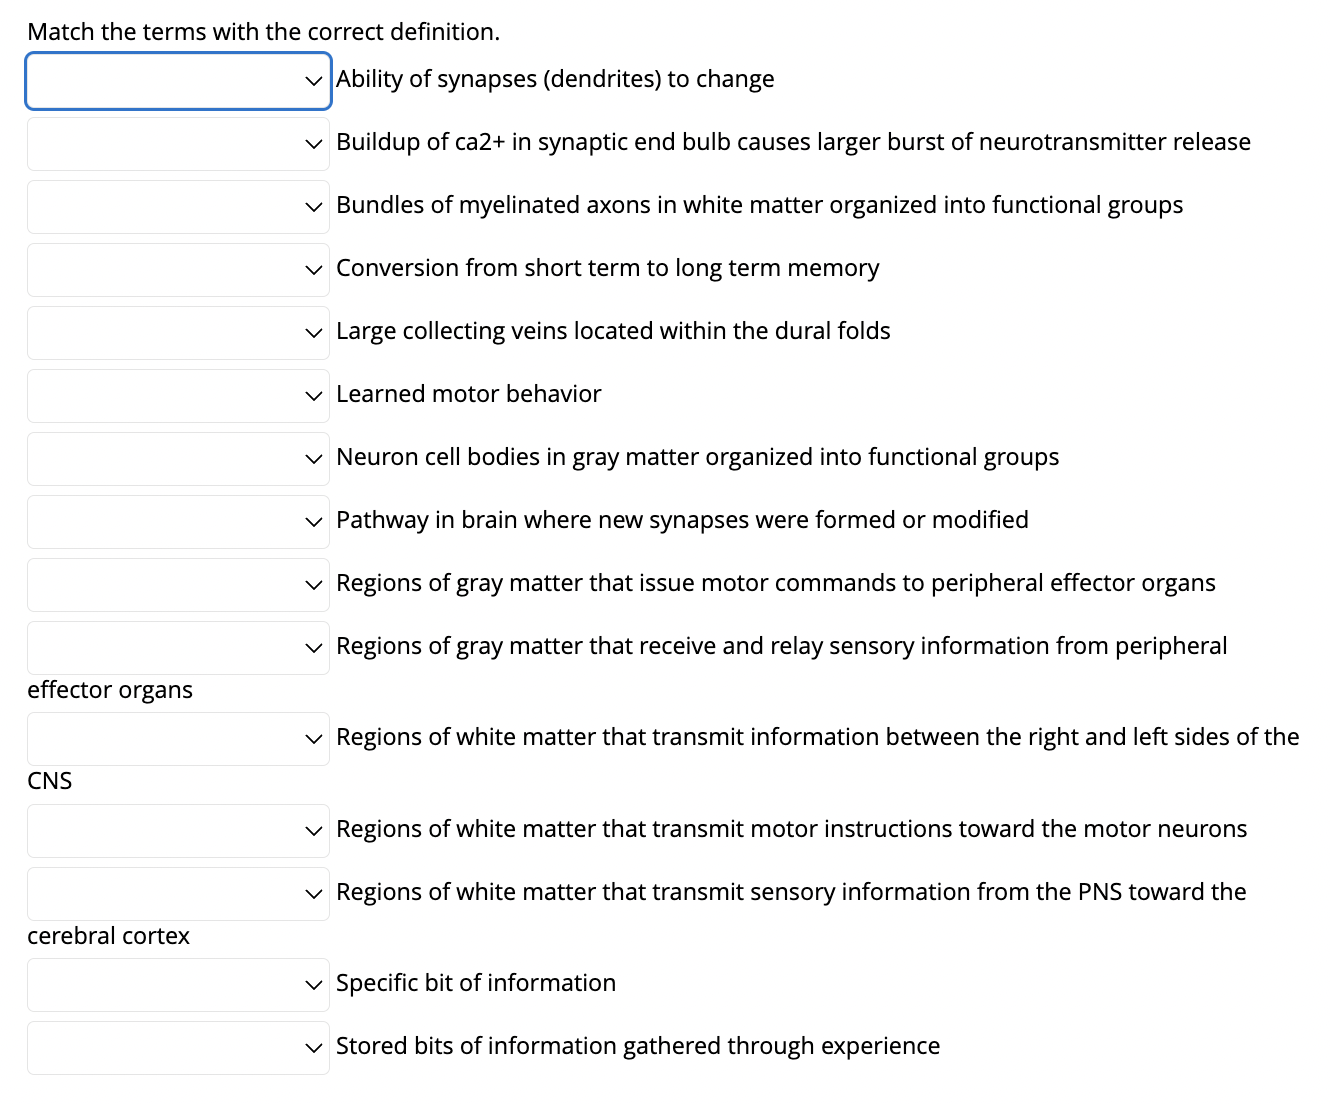The width and height of the screenshot is (1330, 1104).
Task: Expand dropdown for 'Bundles of myelinated axons'
Action: coord(178,207)
